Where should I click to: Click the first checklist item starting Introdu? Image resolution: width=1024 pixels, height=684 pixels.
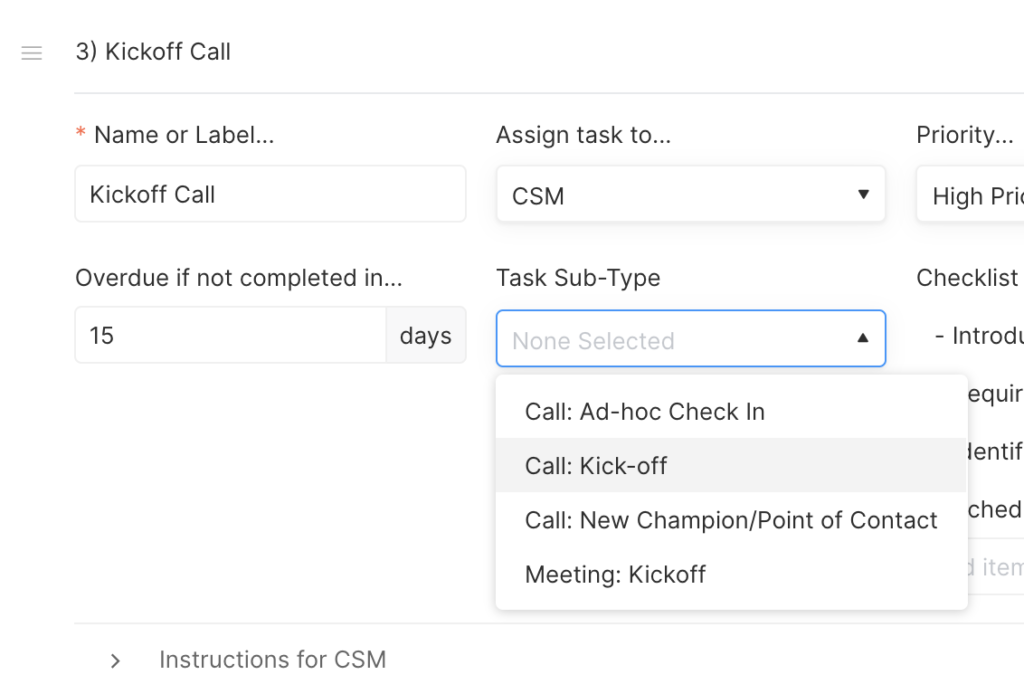point(979,335)
